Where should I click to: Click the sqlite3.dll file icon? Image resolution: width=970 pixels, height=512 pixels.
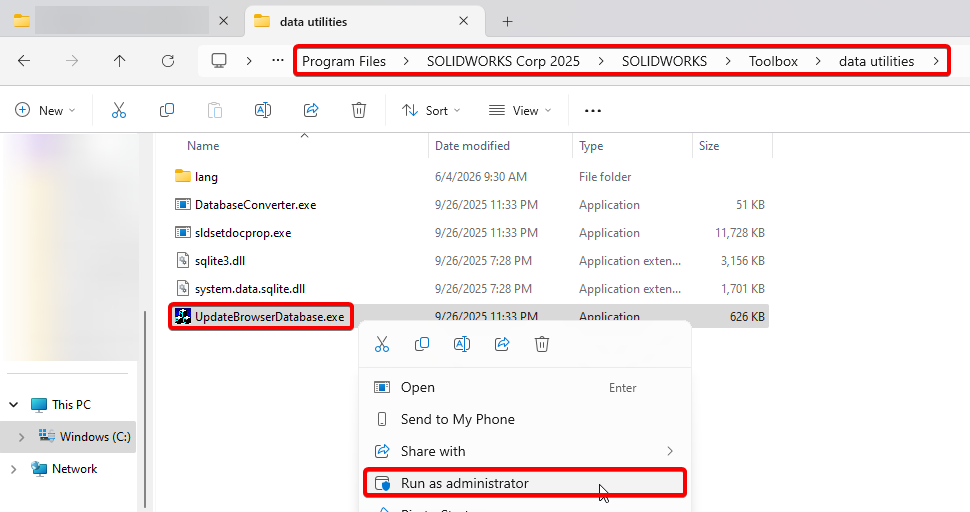click(182, 260)
